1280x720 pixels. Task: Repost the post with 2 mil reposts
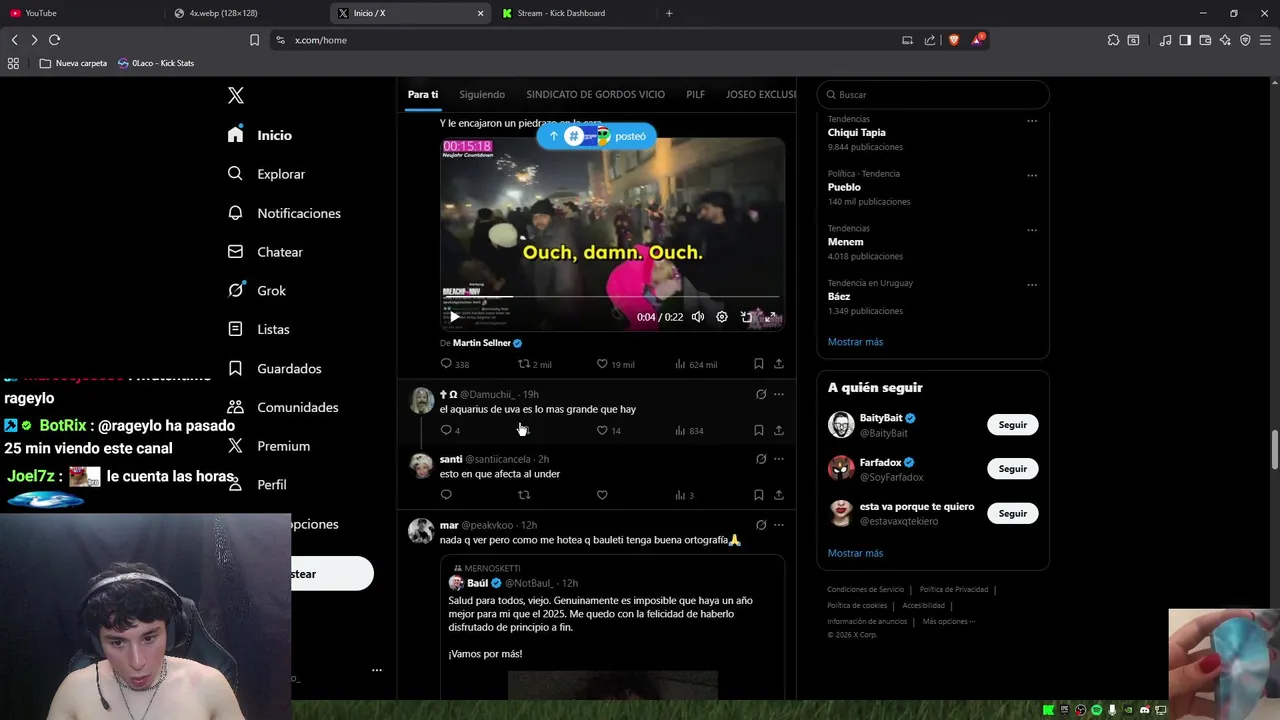534,364
